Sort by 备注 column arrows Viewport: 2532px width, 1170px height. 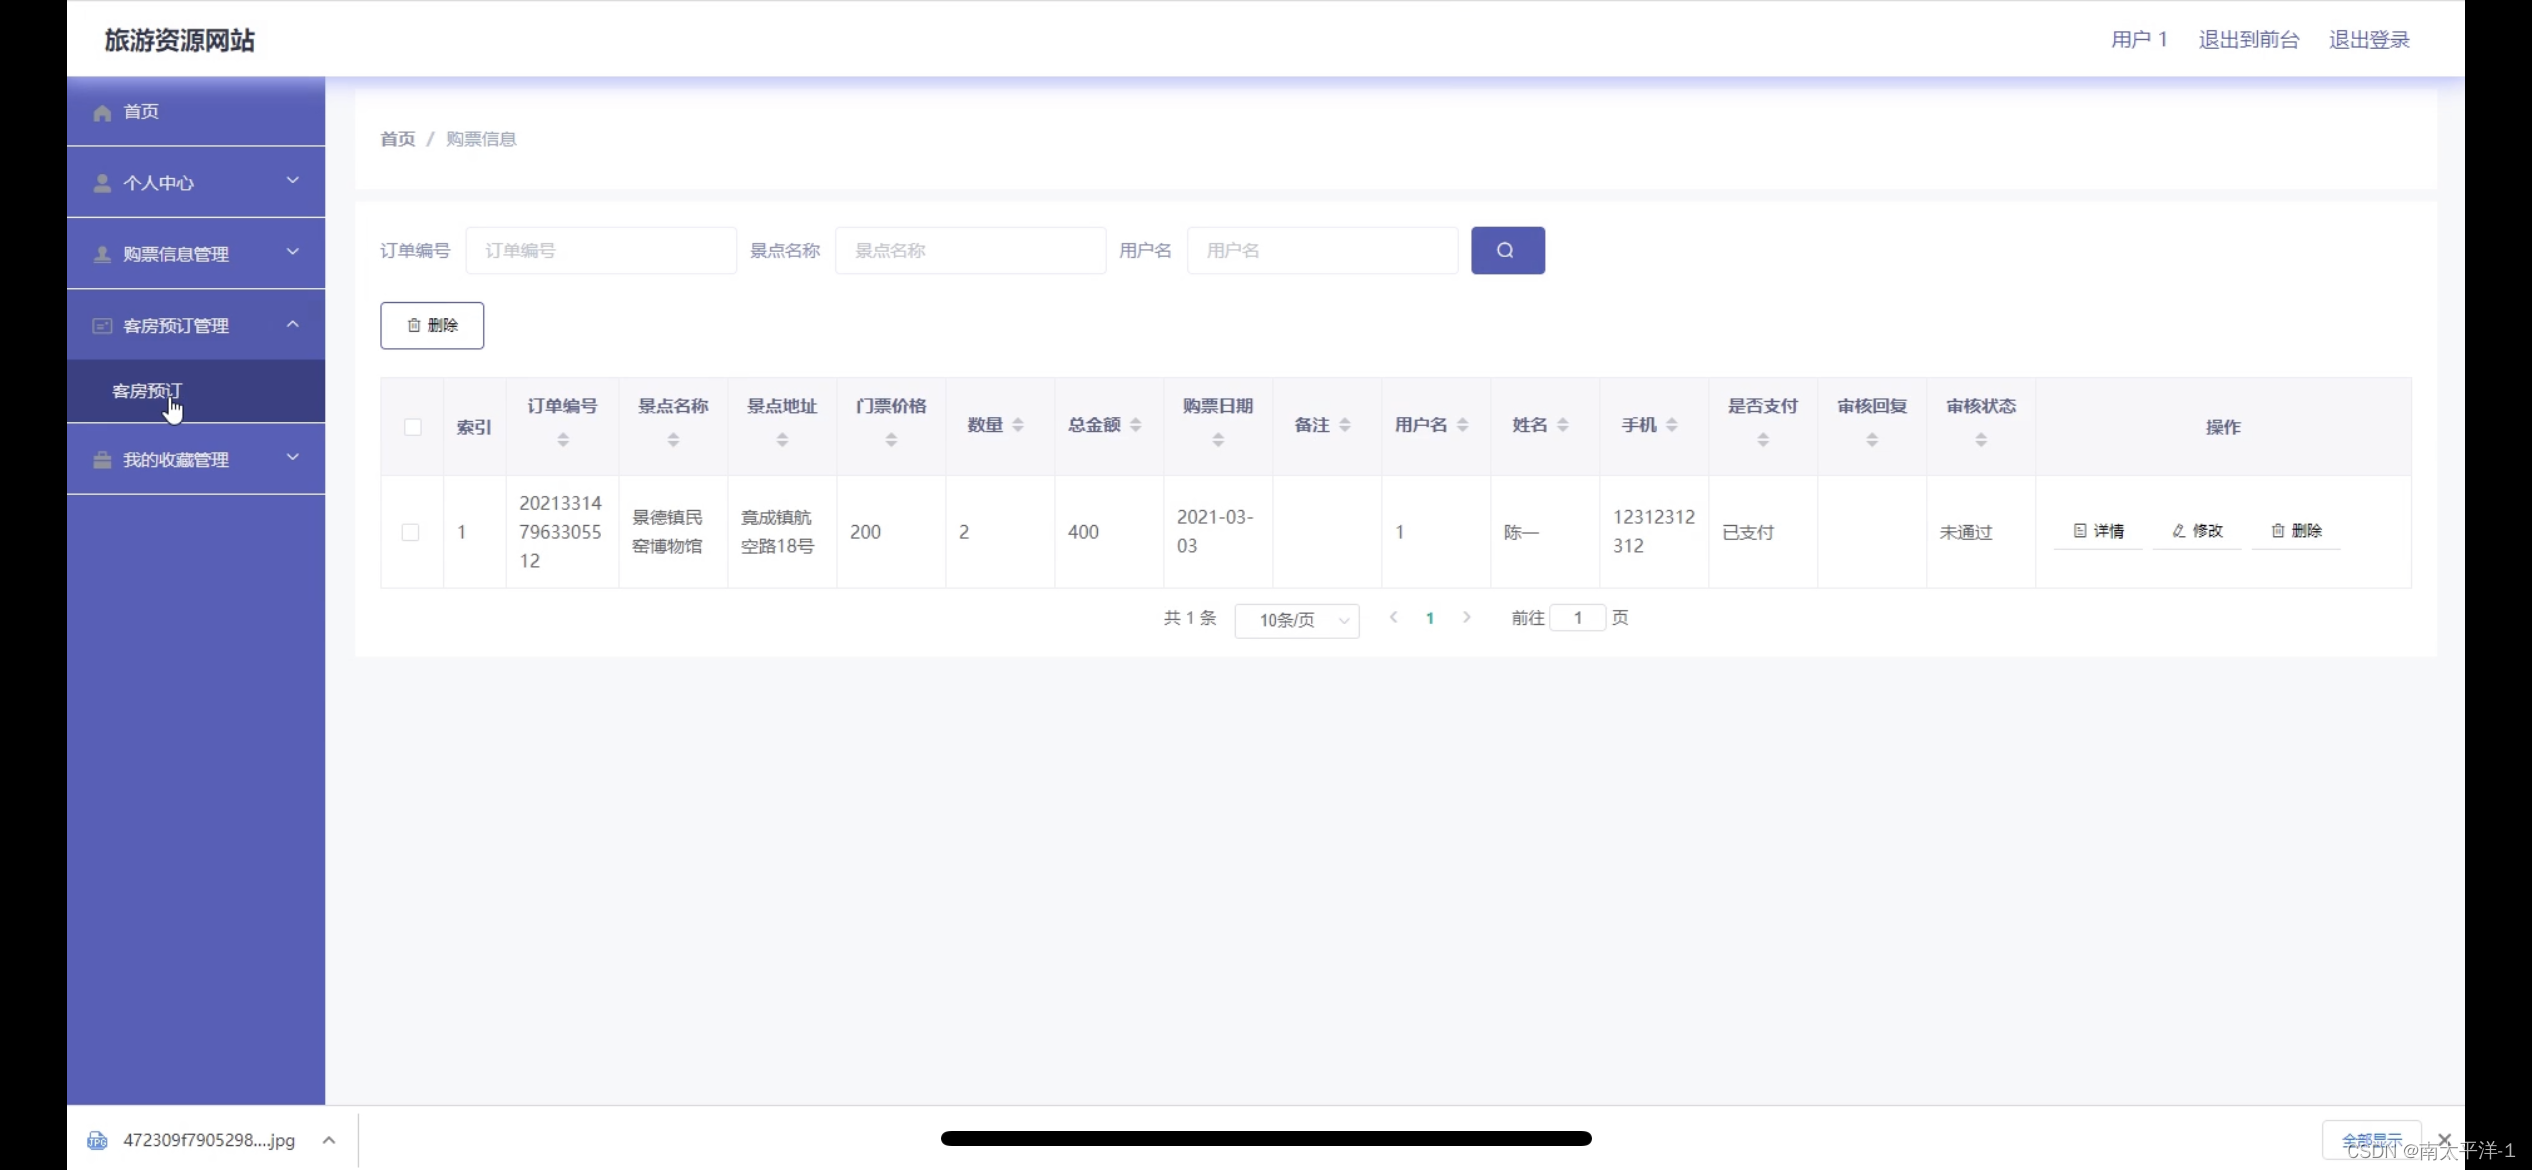click(1345, 425)
